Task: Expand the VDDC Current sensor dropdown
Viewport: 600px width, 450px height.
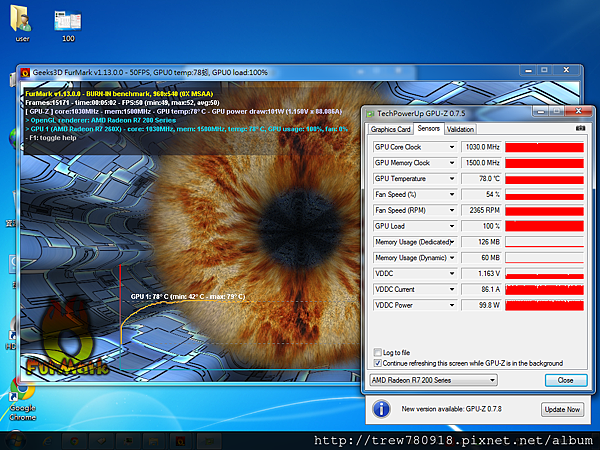Action: (x=452, y=289)
